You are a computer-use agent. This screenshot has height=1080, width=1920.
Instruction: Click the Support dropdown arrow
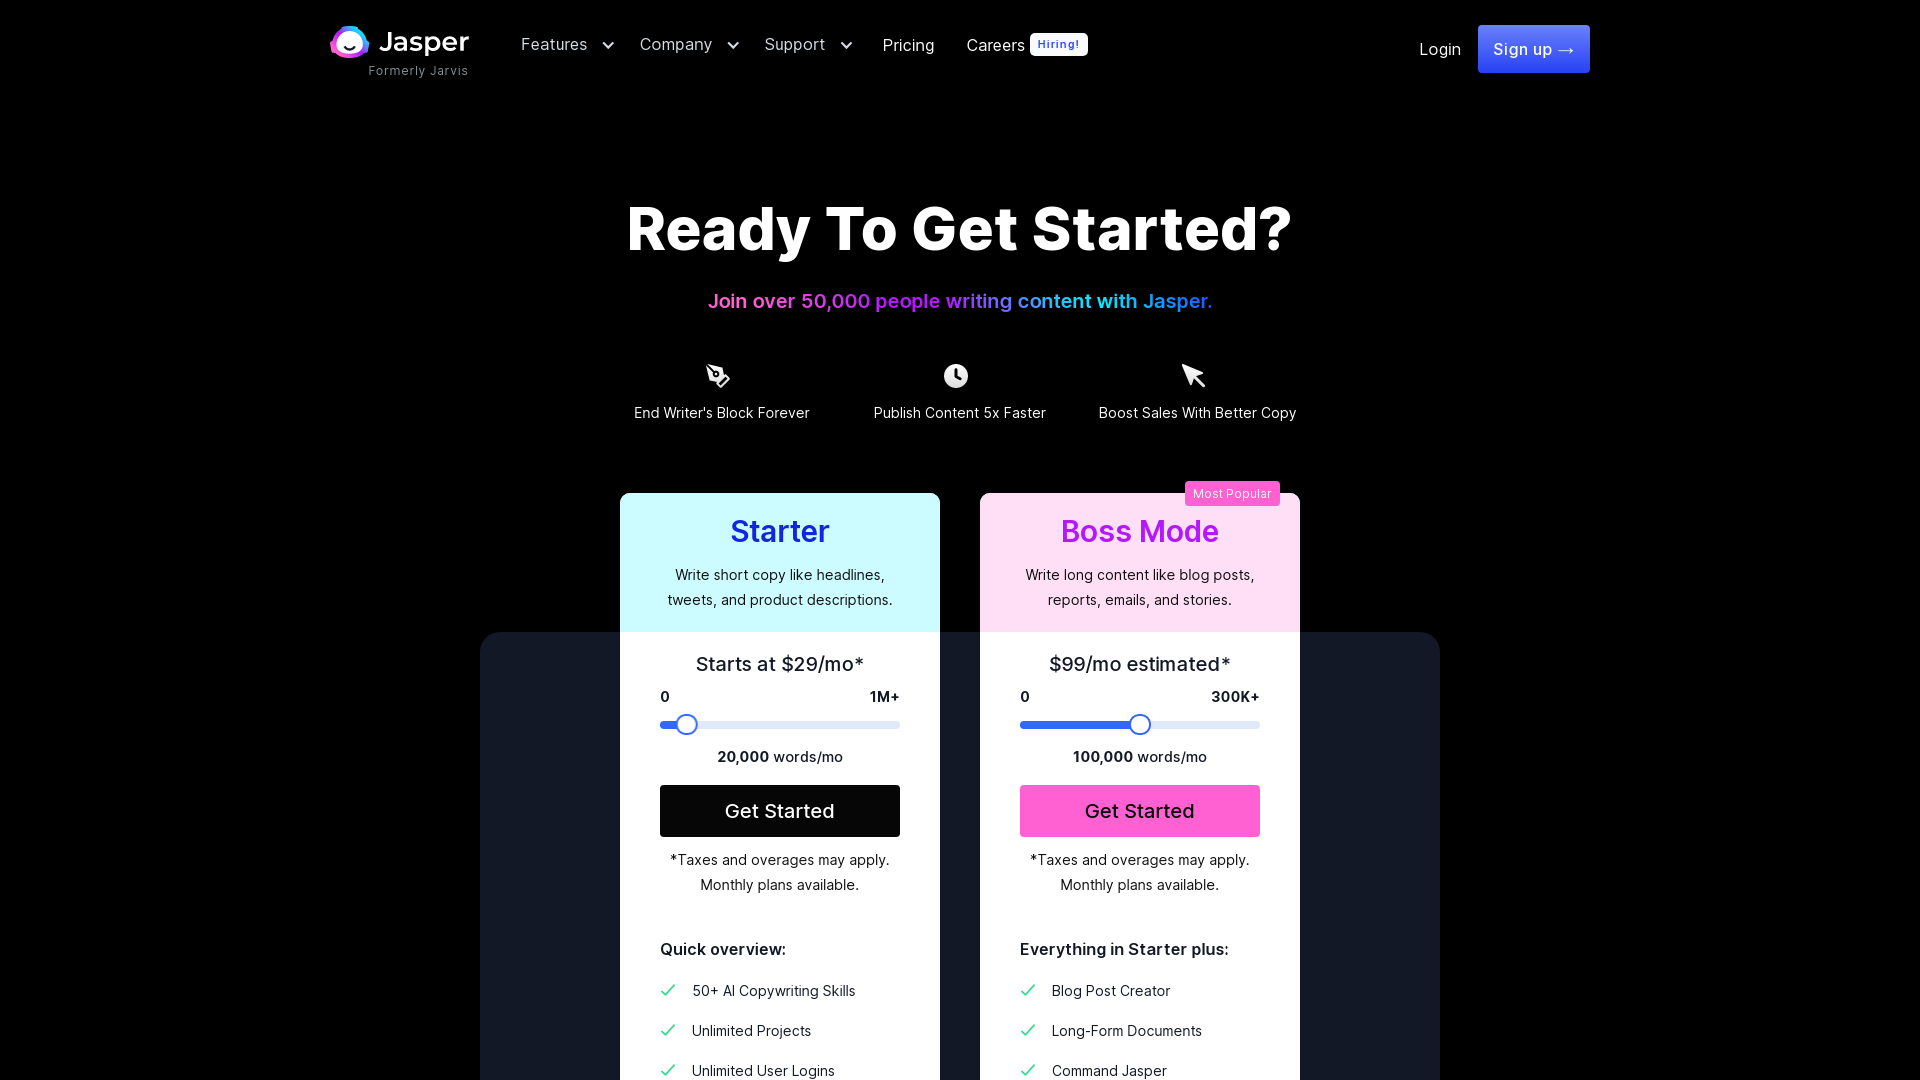point(847,45)
